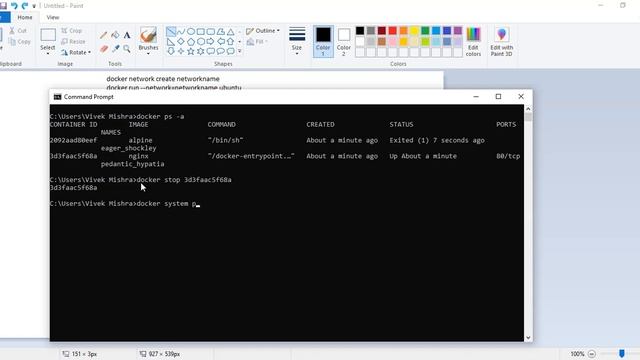The image size is (640, 360).
Task: Select the Text tool
Action: pos(127,35)
